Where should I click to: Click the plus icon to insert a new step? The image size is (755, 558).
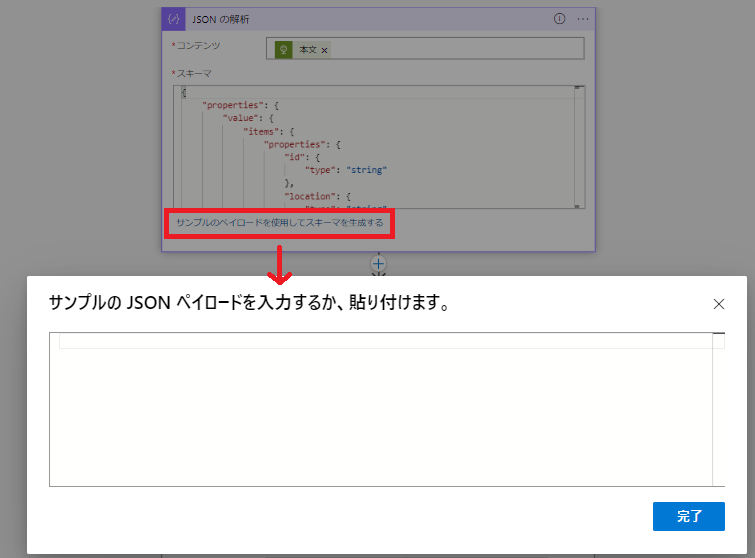coord(378,264)
